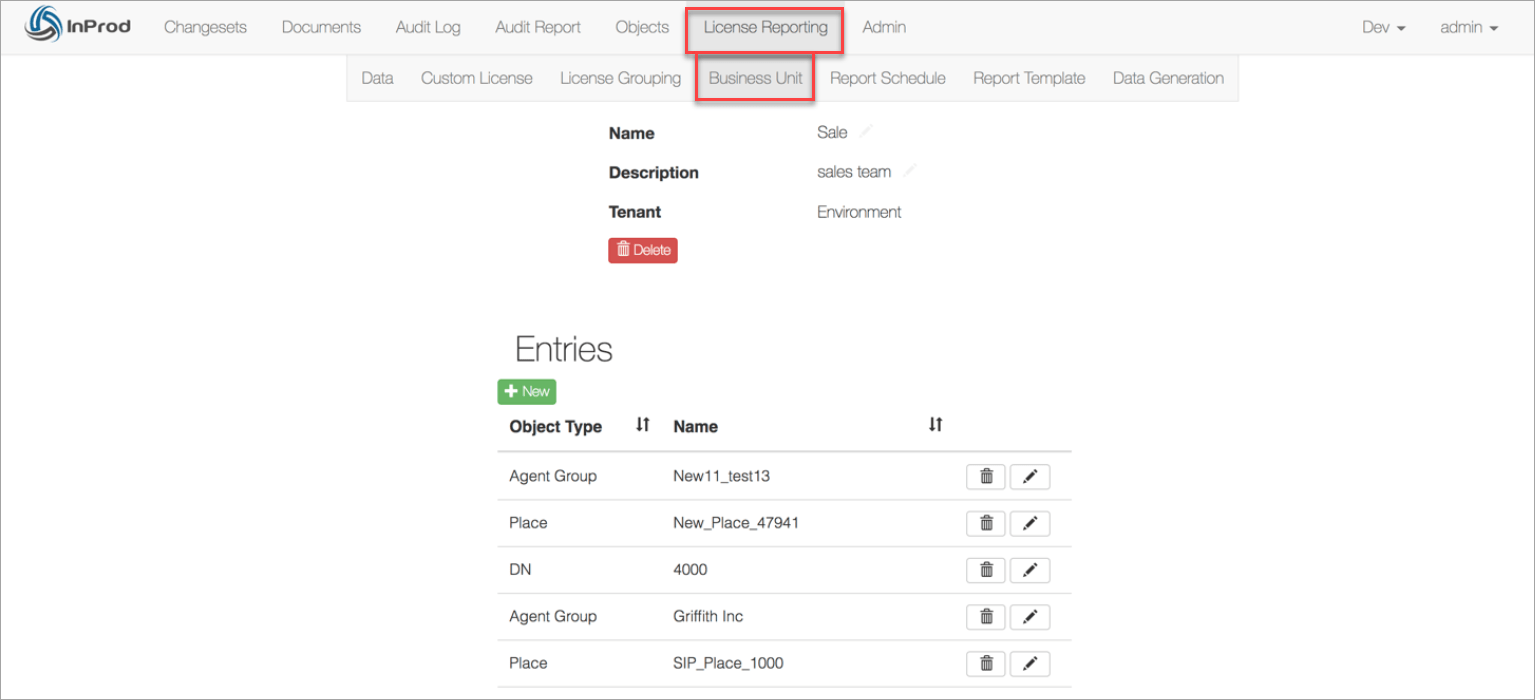Click pencil icon next to Name Sale
This screenshot has height=700, width=1535.
(x=866, y=131)
